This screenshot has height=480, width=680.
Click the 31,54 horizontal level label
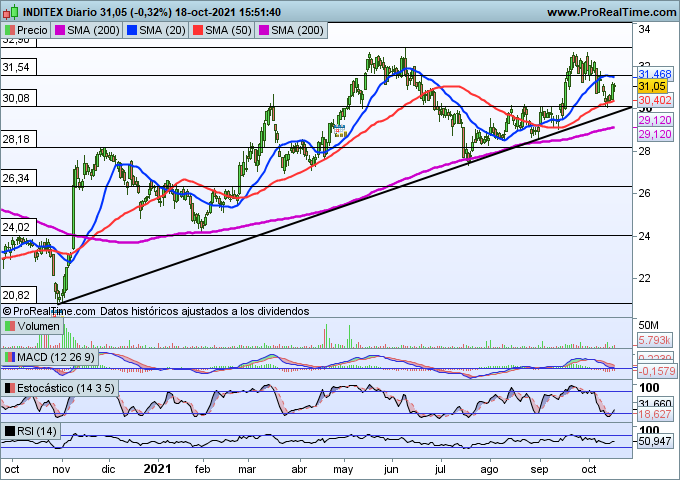[18, 67]
